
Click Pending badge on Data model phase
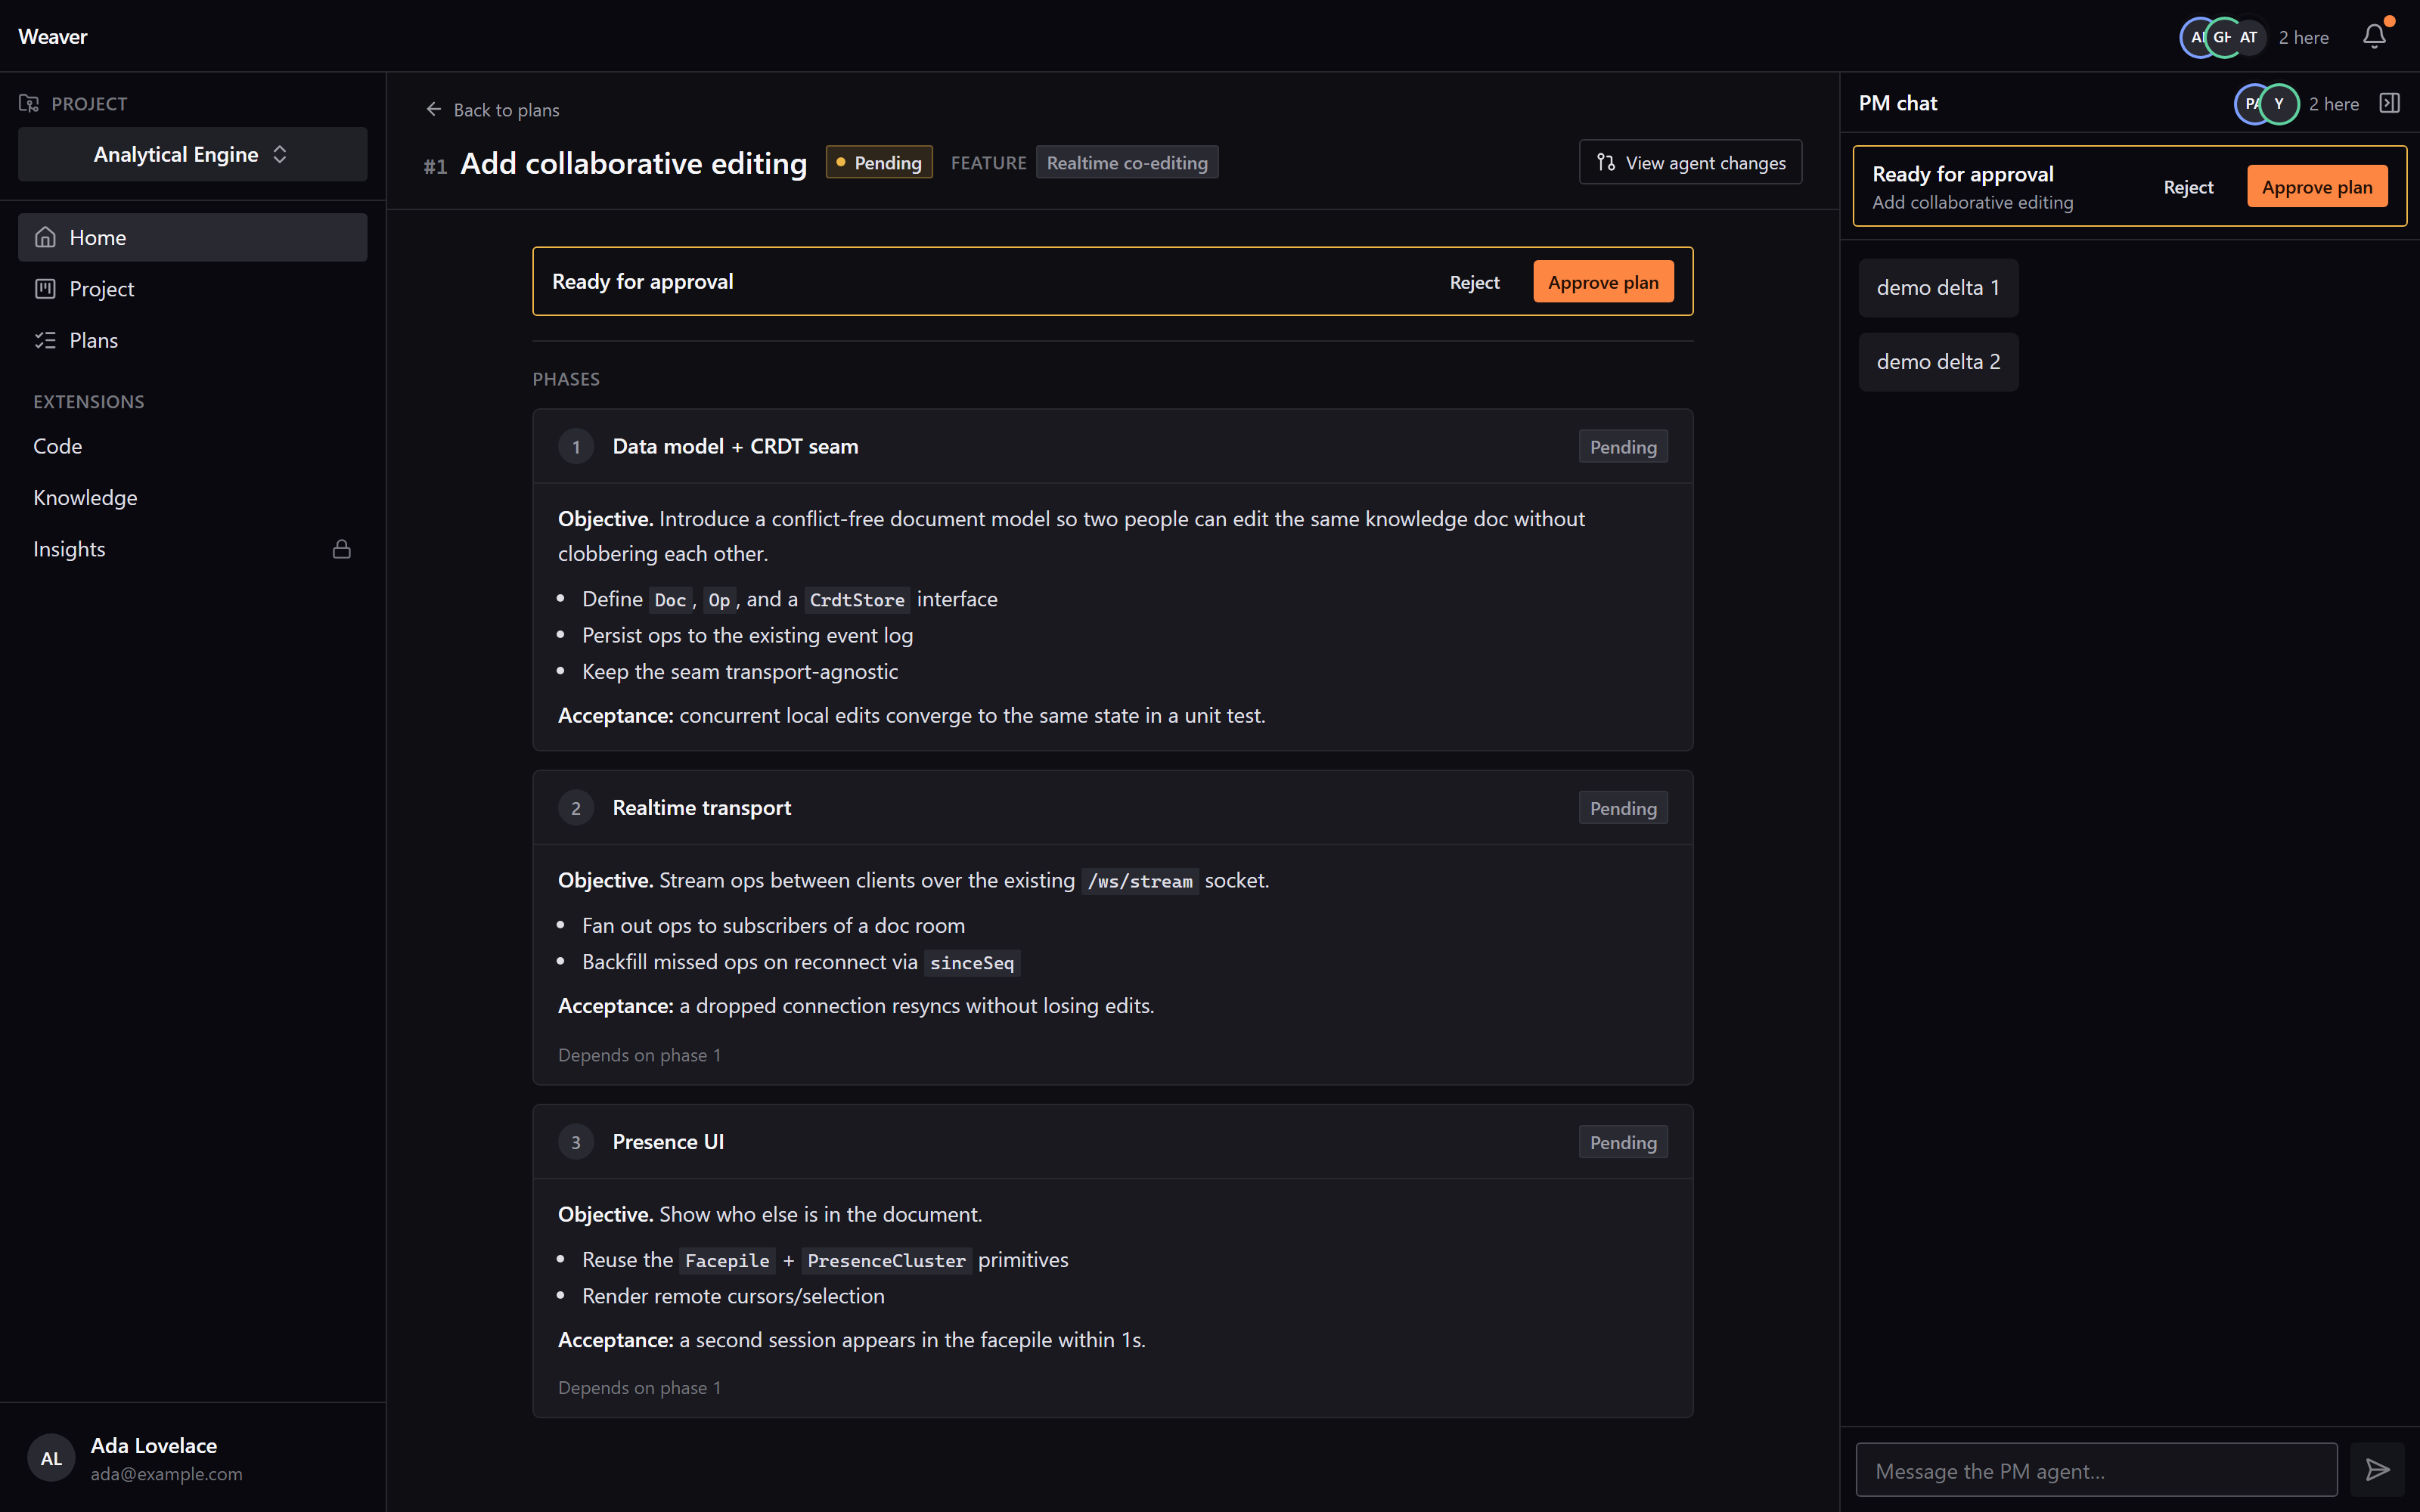click(x=1623, y=447)
